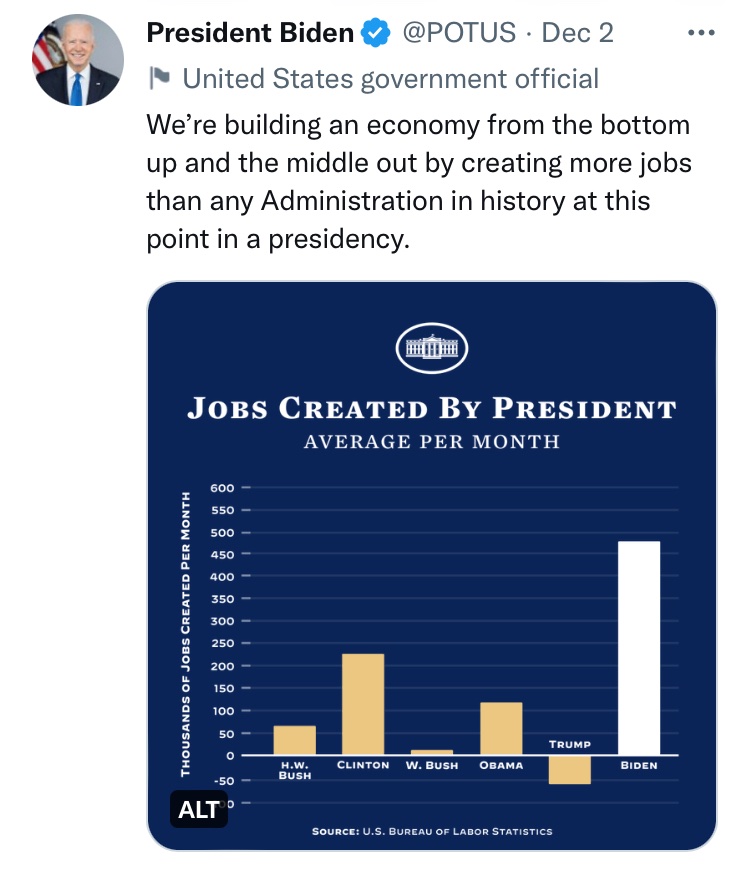The width and height of the screenshot is (750, 871).
Task: Click the W. Bush axis label
Action: [x=432, y=765]
